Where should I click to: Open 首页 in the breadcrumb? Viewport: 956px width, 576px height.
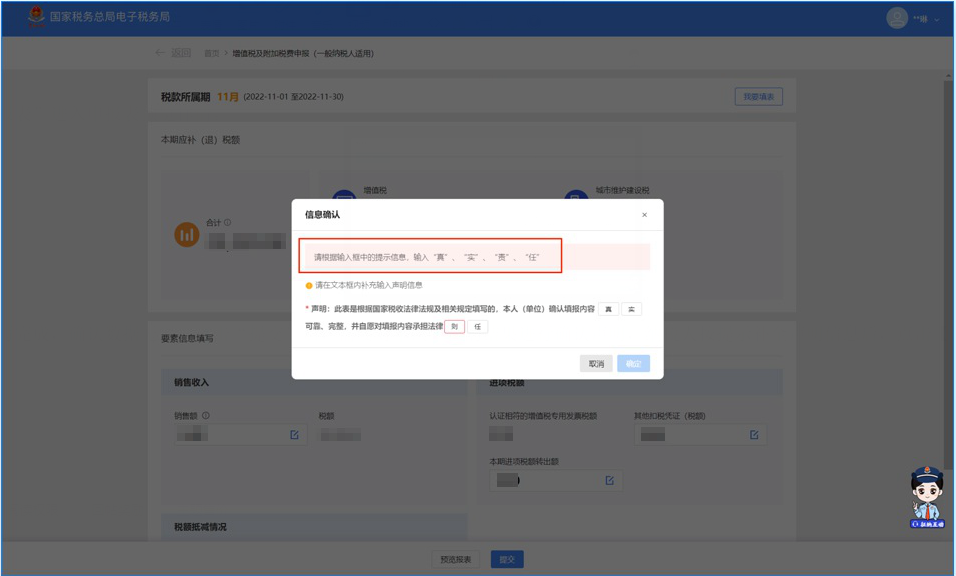point(211,54)
